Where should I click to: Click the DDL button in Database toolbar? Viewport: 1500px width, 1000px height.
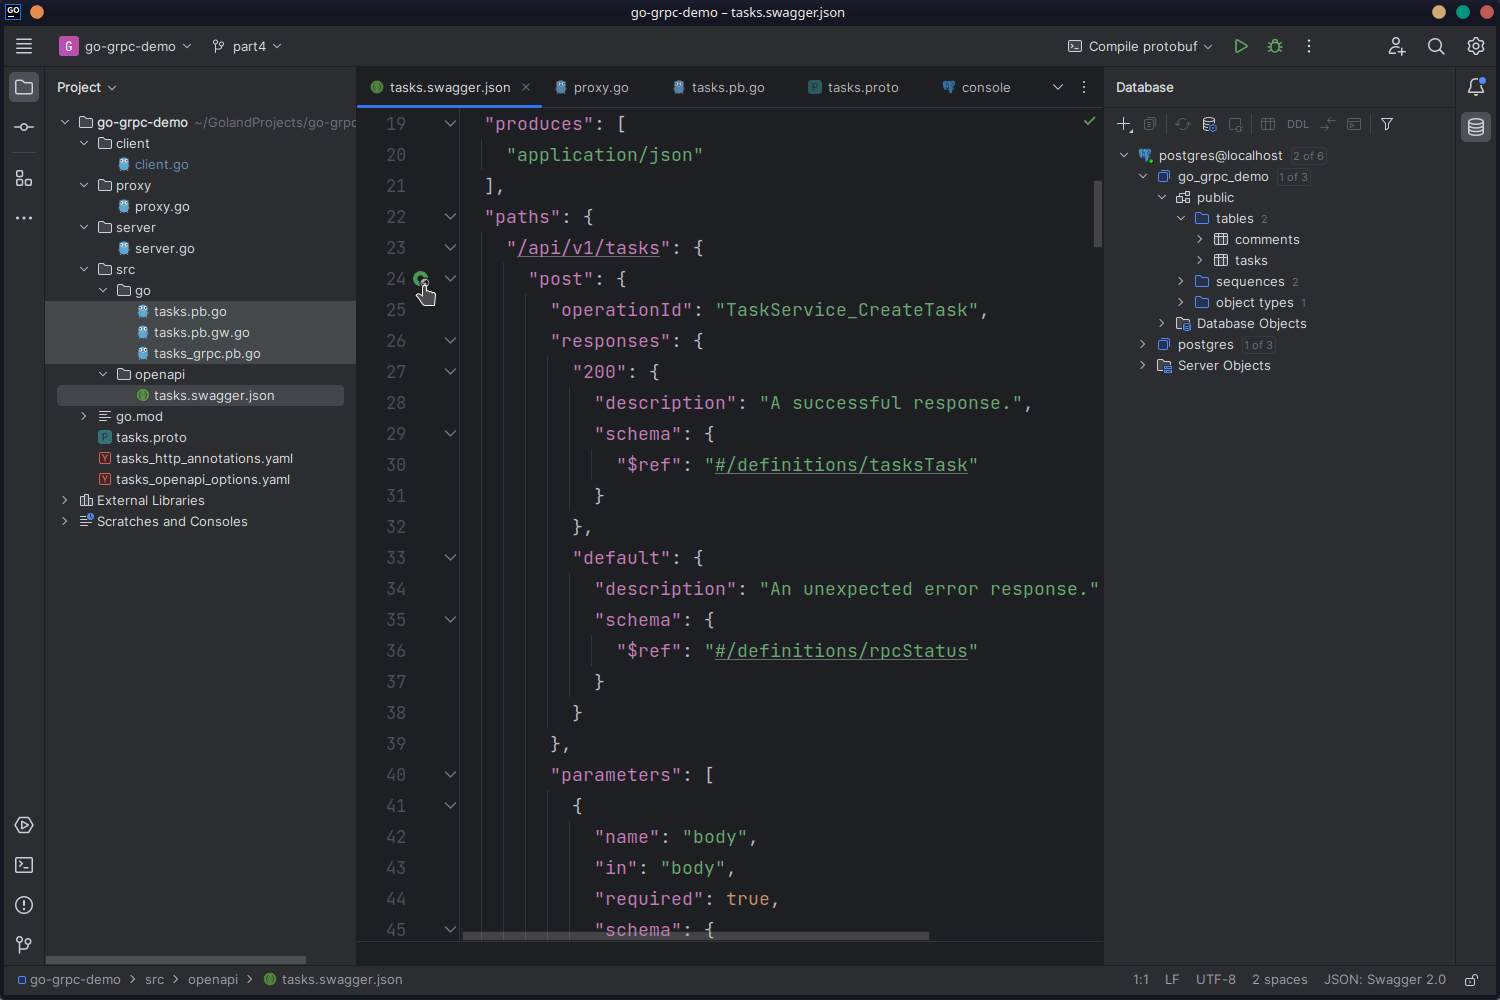click(x=1298, y=124)
